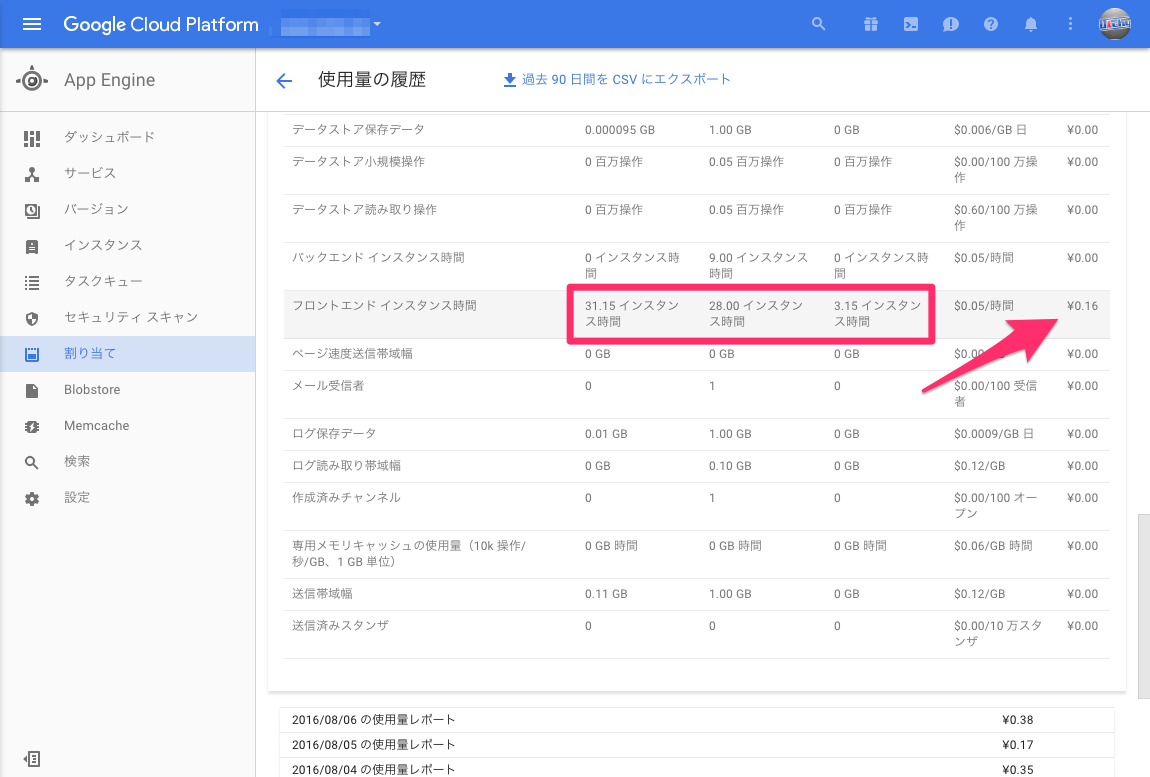Image resolution: width=1150 pixels, height=777 pixels.
Task: Click the search magnifier in top bar
Action: pyautogui.click(x=818, y=24)
